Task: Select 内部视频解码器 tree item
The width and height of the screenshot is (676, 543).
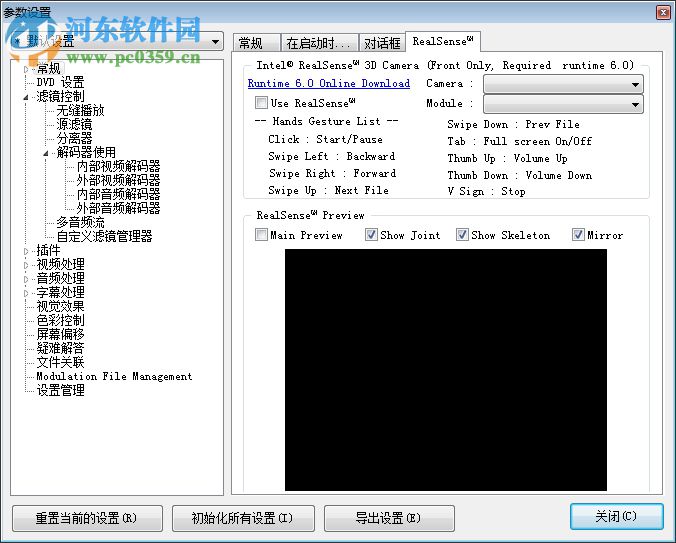Action: (119, 166)
